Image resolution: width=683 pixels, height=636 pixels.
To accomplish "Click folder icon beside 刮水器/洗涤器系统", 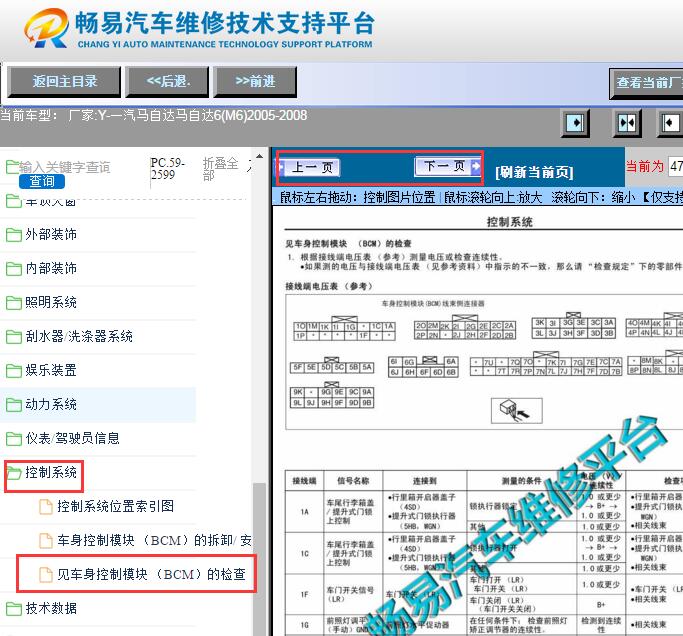I will pyautogui.click(x=14, y=337).
